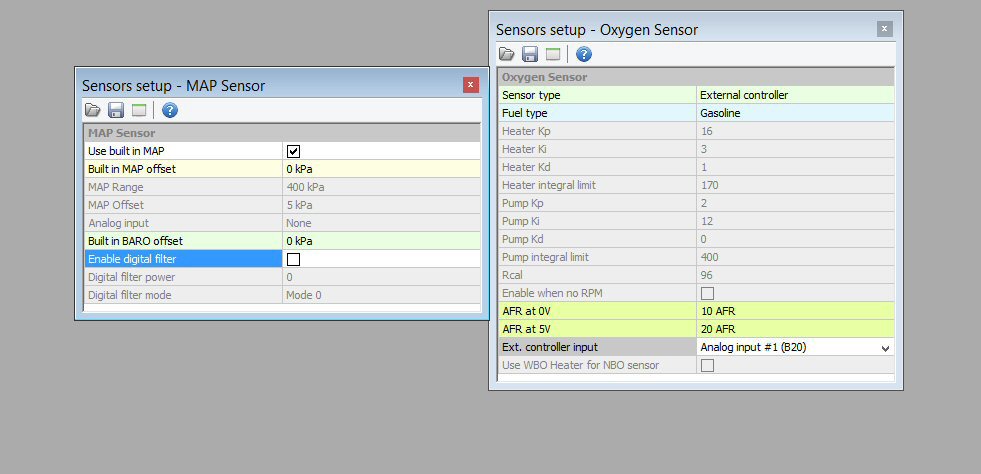
Task: Edit the Built in MAP offset value
Action: (x=380, y=169)
